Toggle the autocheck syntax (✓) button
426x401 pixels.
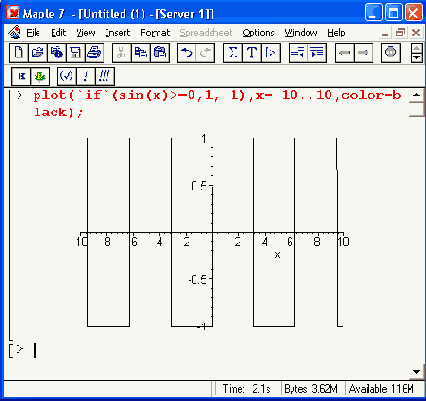(67, 76)
